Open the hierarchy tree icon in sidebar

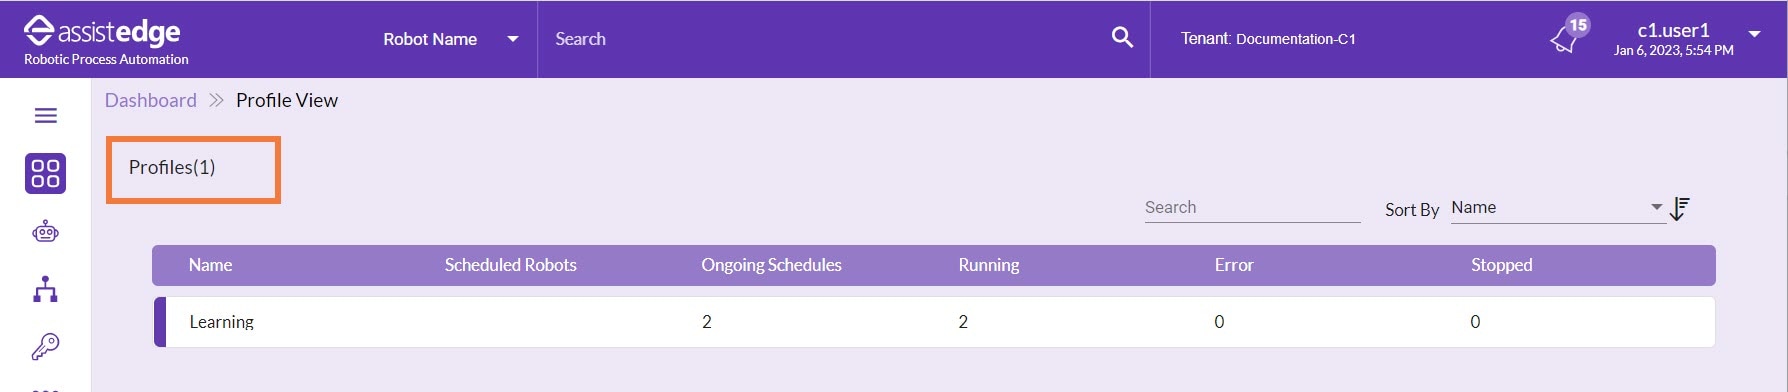45,290
